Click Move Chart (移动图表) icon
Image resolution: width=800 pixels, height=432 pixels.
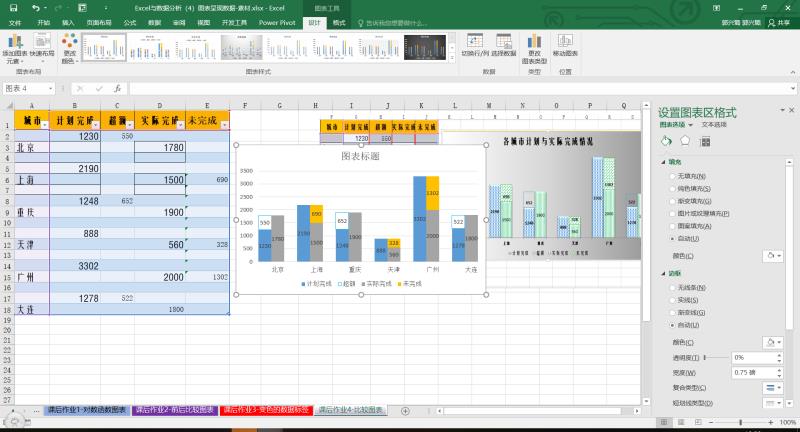[x=565, y=45]
